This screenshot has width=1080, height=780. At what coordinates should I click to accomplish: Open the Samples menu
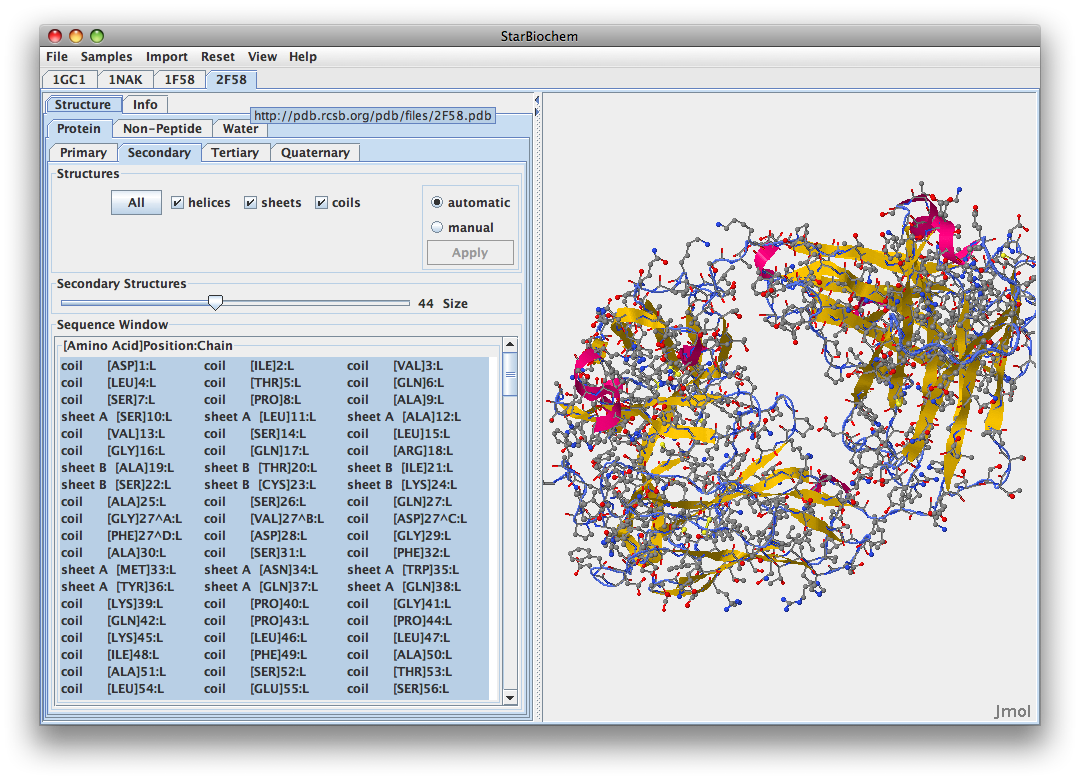point(106,57)
